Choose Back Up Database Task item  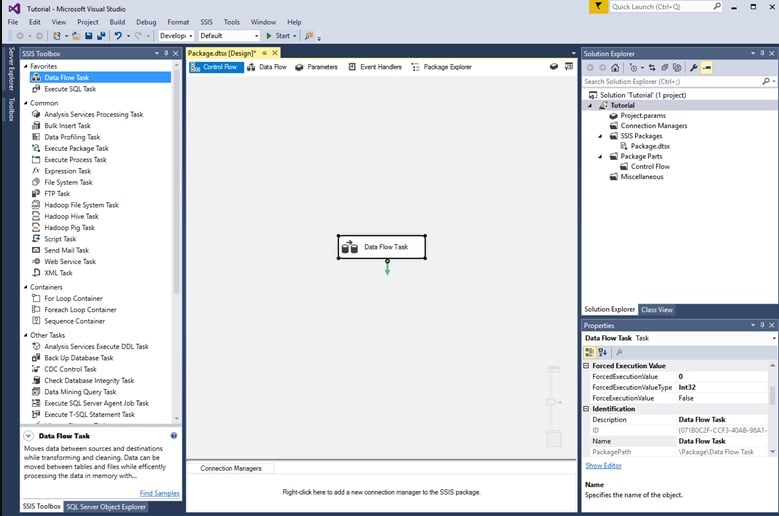pyautogui.click(x=78, y=358)
